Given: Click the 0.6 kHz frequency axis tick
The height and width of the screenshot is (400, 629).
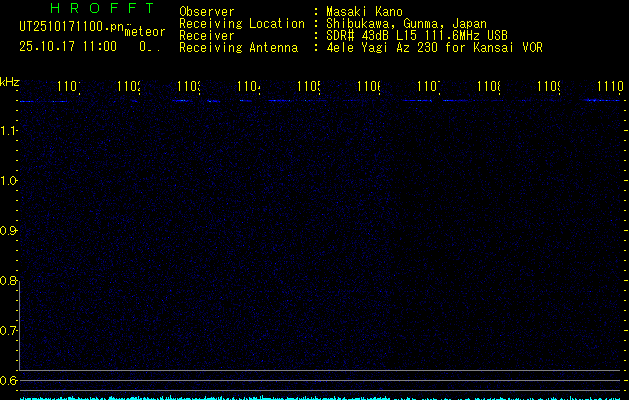Looking at the screenshot, I should [x=9, y=380].
